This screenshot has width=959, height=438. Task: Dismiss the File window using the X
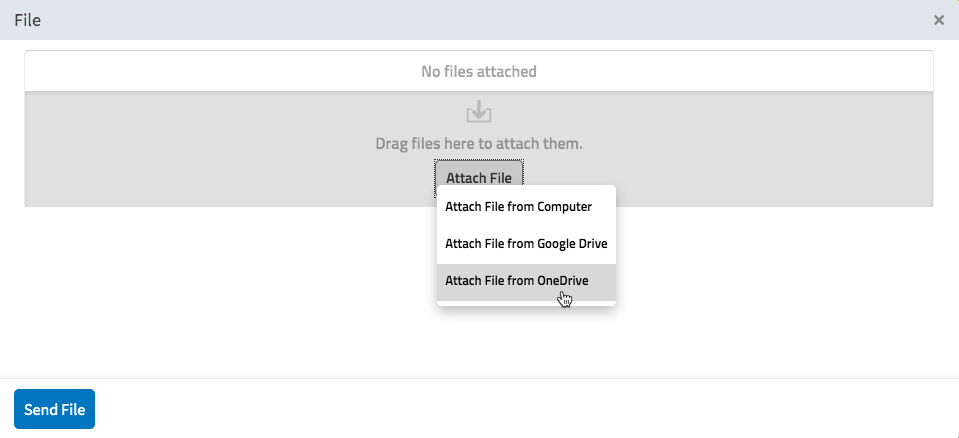939,20
